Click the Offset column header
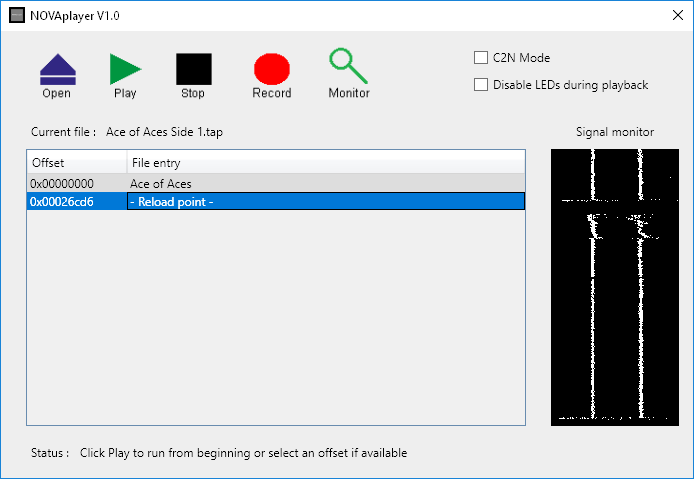Viewport: 694px width, 479px height. [x=77, y=162]
